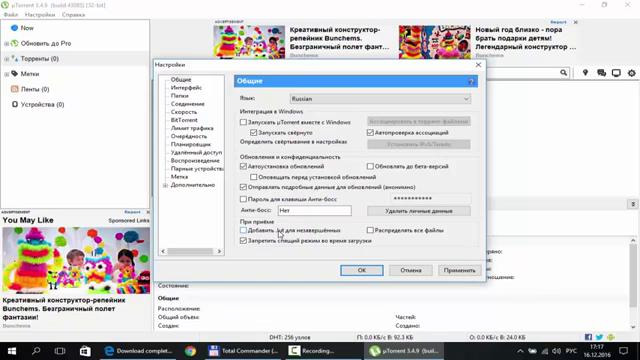Click Отмена button
This screenshot has height=360, width=640.
pos(411,270)
